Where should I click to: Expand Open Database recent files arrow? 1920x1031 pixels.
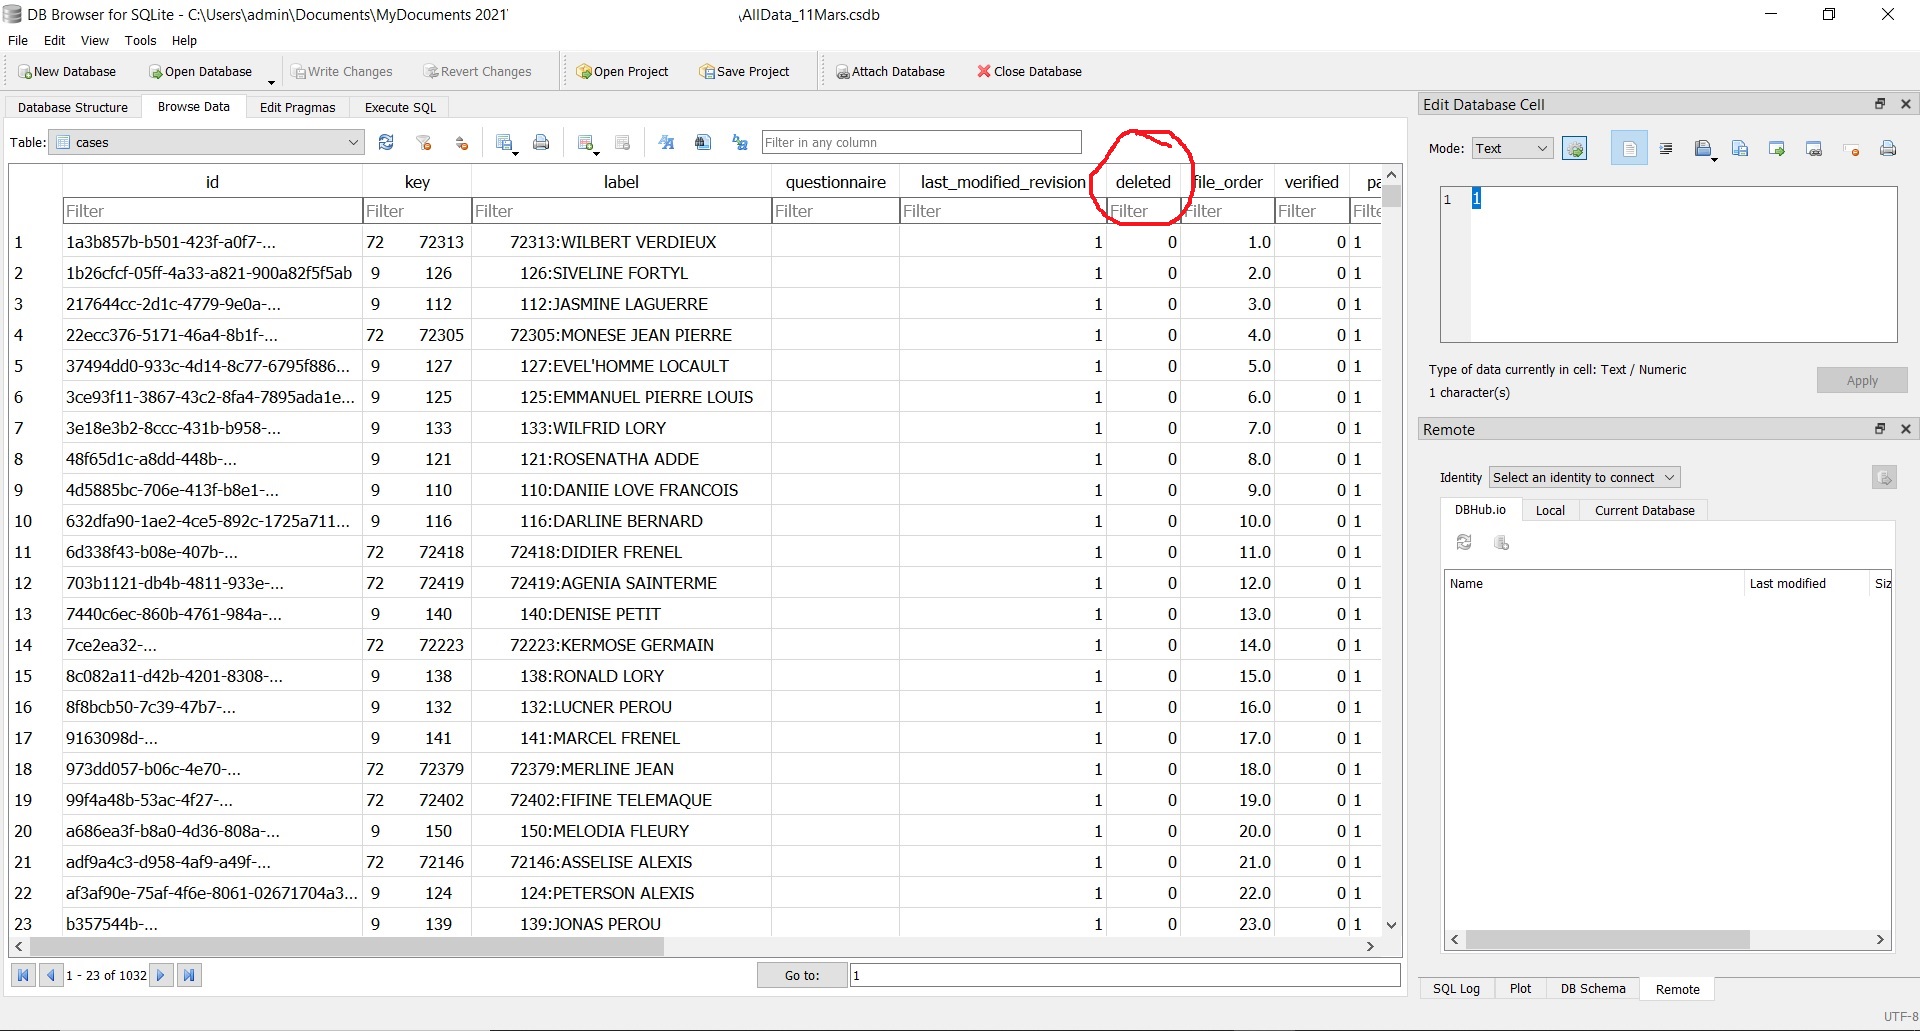[x=271, y=82]
